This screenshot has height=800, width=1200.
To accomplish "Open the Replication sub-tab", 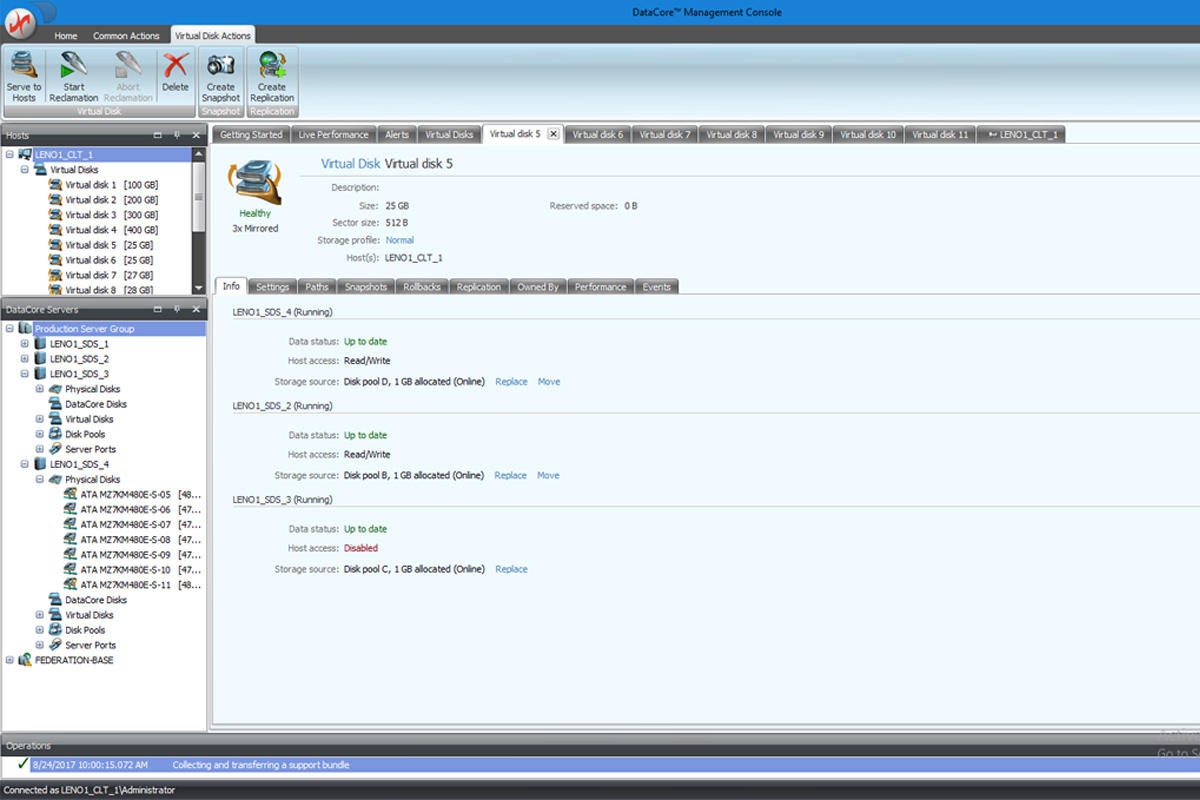I will 479,287.
